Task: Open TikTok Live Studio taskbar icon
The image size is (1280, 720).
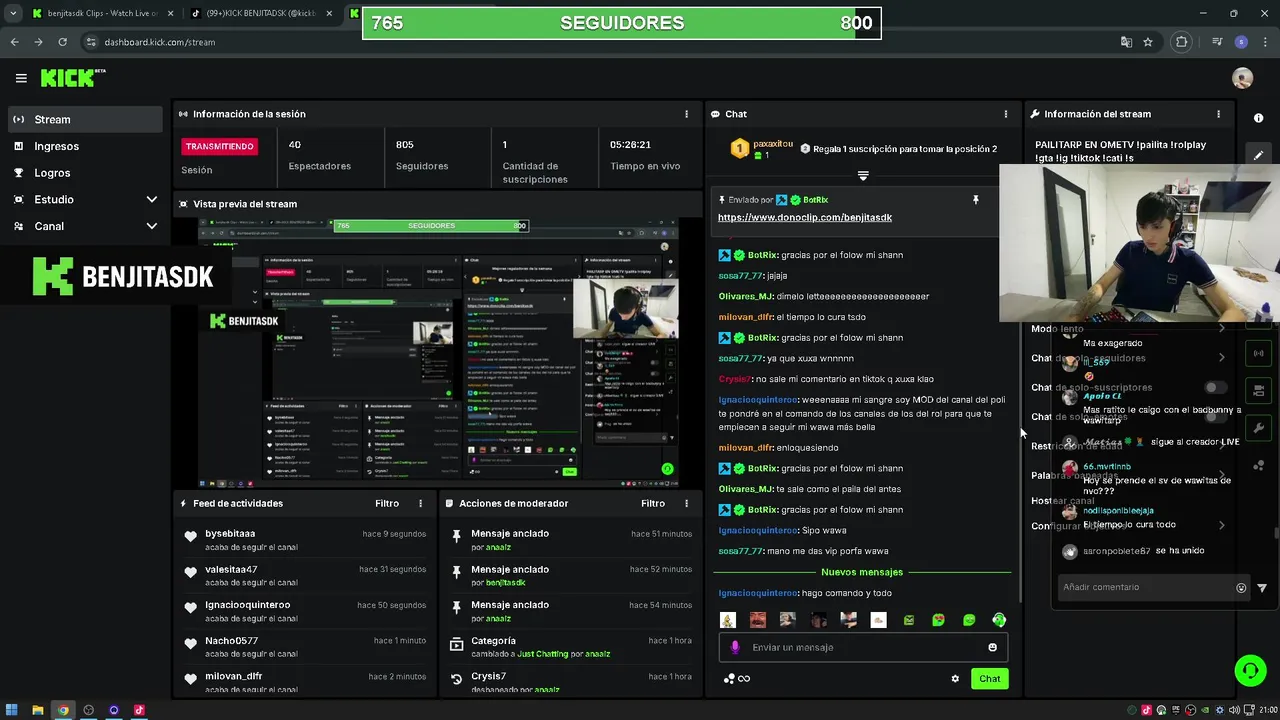Action: click(139, 710)
